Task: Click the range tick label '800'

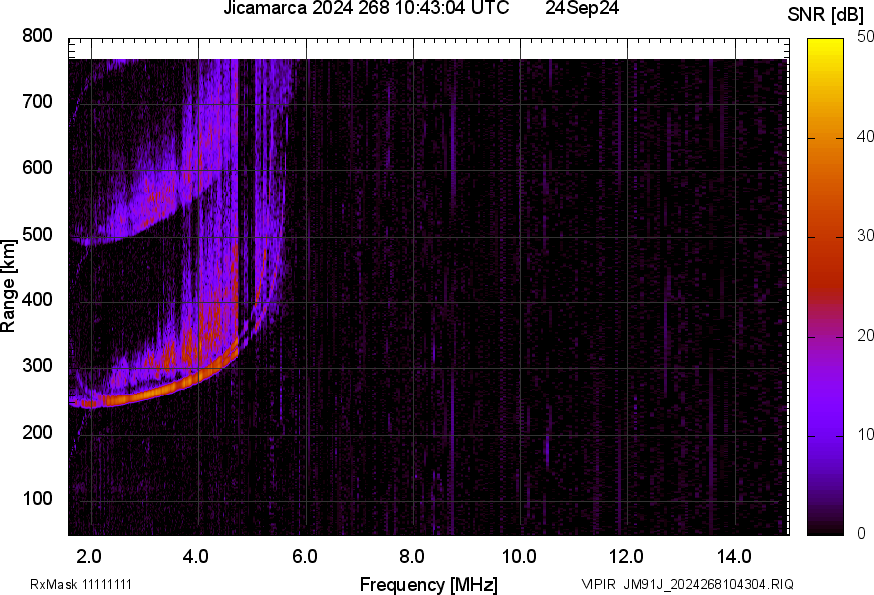Action: pos(37,36)
